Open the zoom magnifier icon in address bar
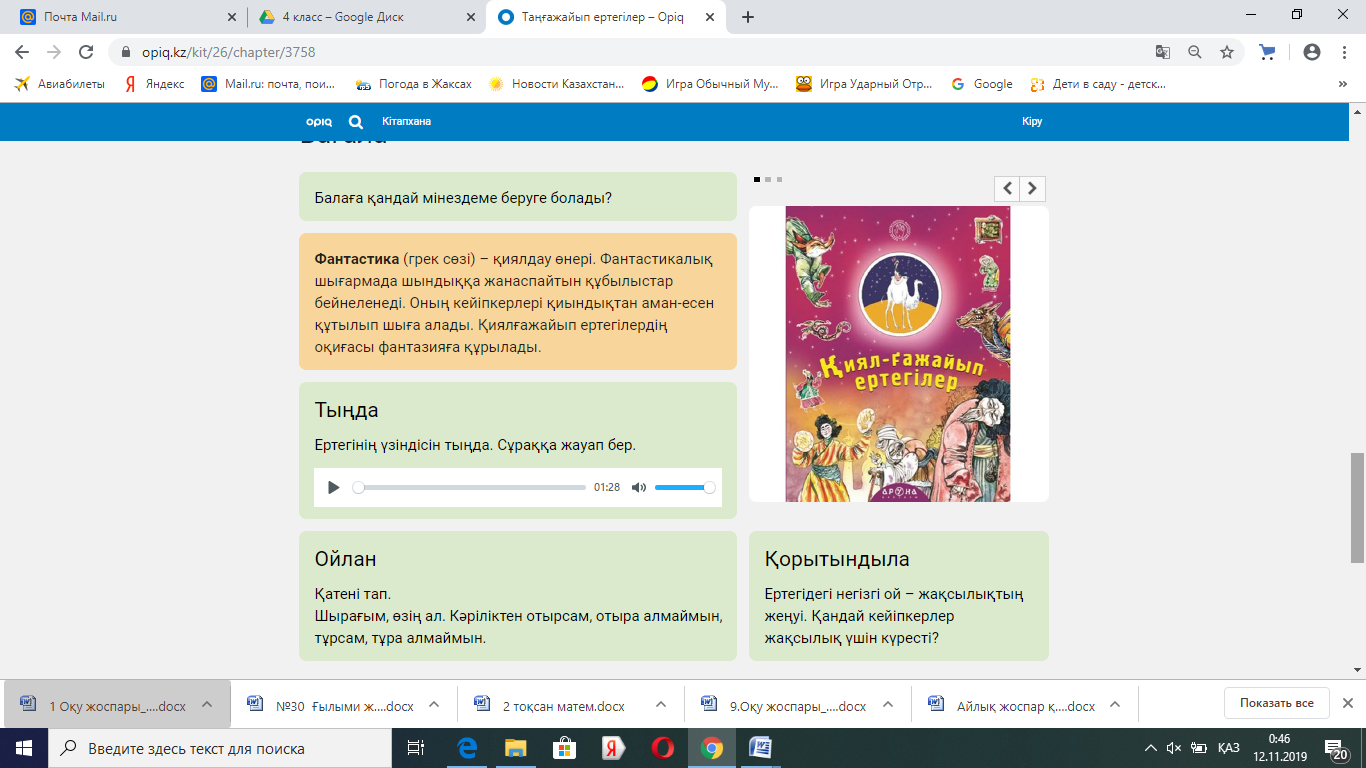1366x768 pixels. coord(1195,52)
